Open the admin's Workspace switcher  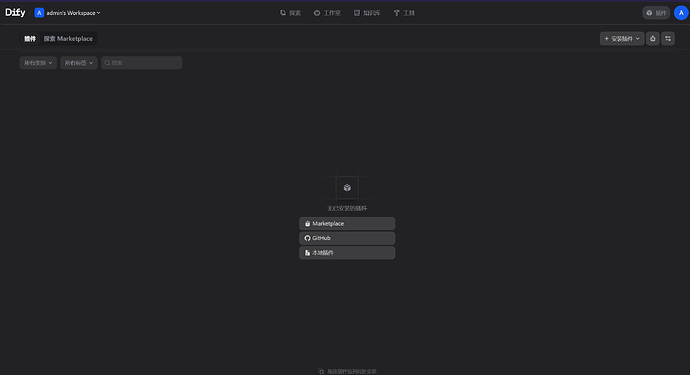point(67,13)
